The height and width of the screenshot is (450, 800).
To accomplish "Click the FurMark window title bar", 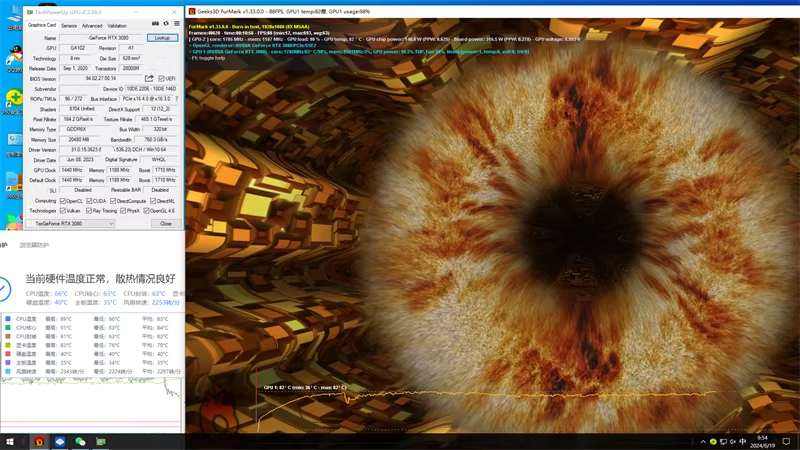I will pyautogui.click(x=492, y=11).
